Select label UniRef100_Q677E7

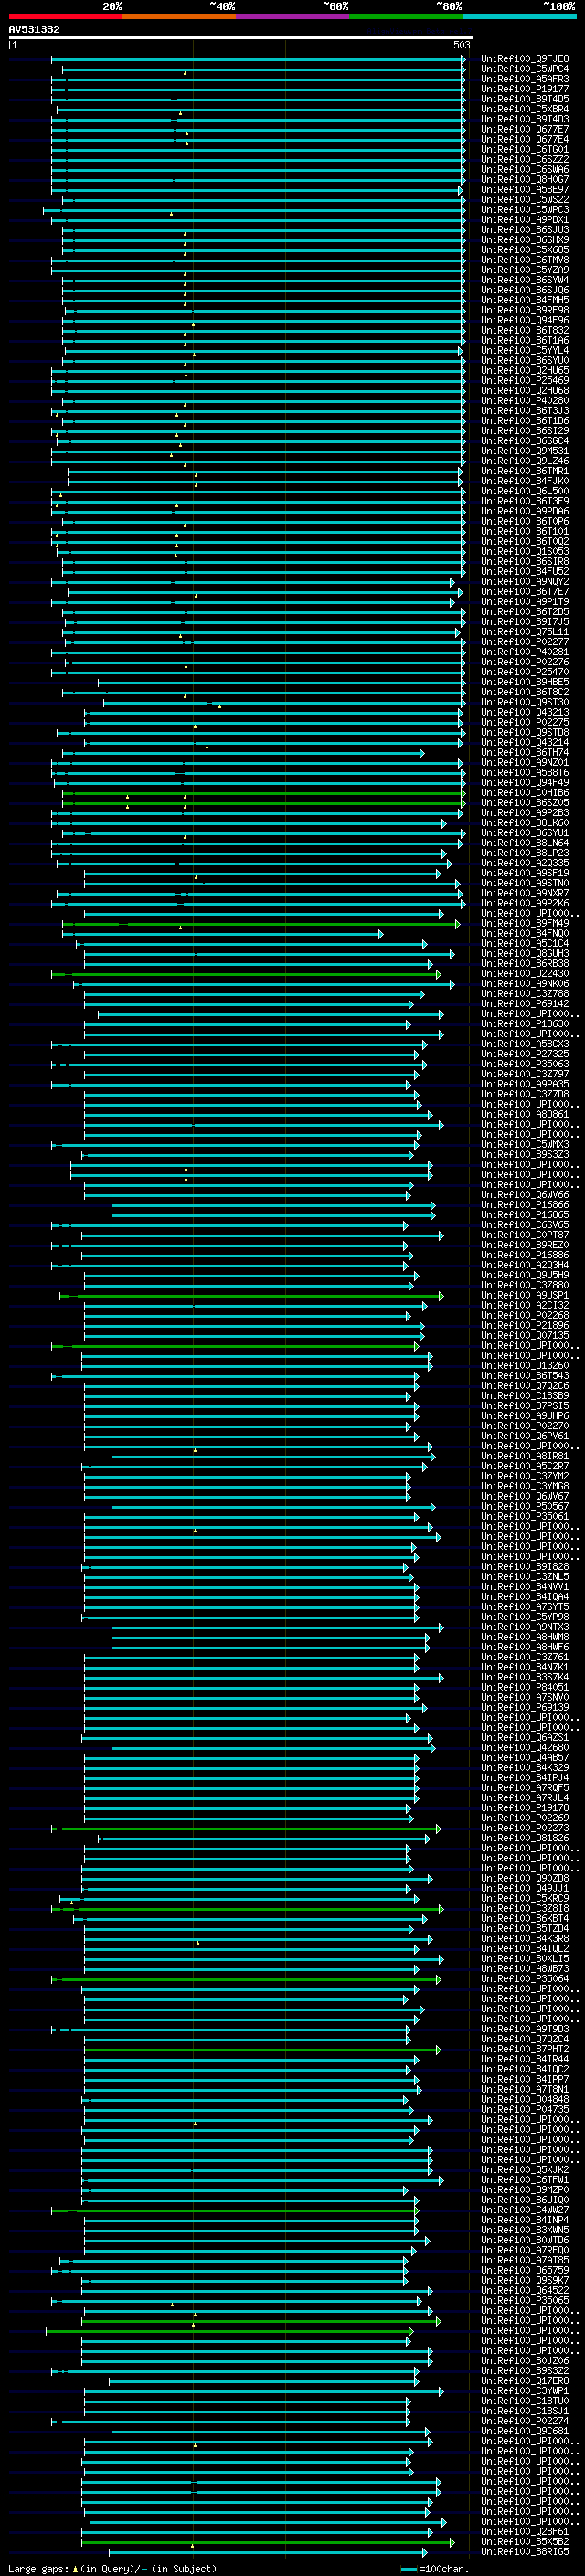point(524,129)
